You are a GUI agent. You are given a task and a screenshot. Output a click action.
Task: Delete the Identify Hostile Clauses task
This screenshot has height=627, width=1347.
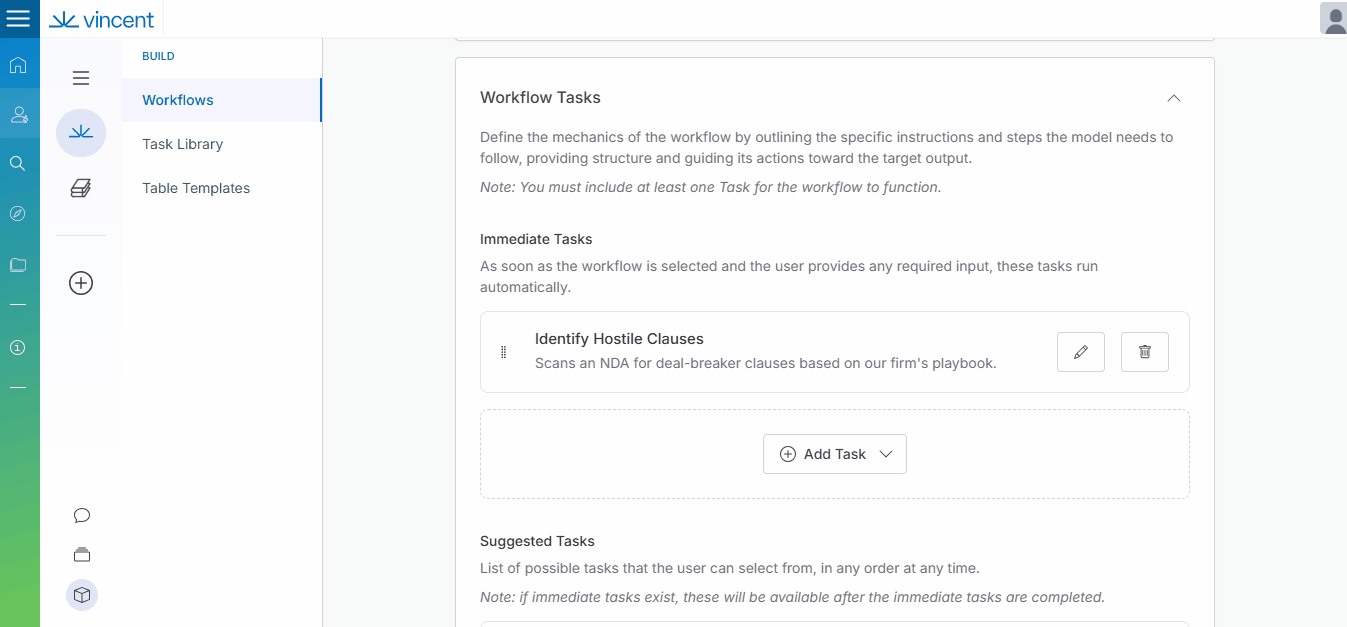click(1144, 352)
